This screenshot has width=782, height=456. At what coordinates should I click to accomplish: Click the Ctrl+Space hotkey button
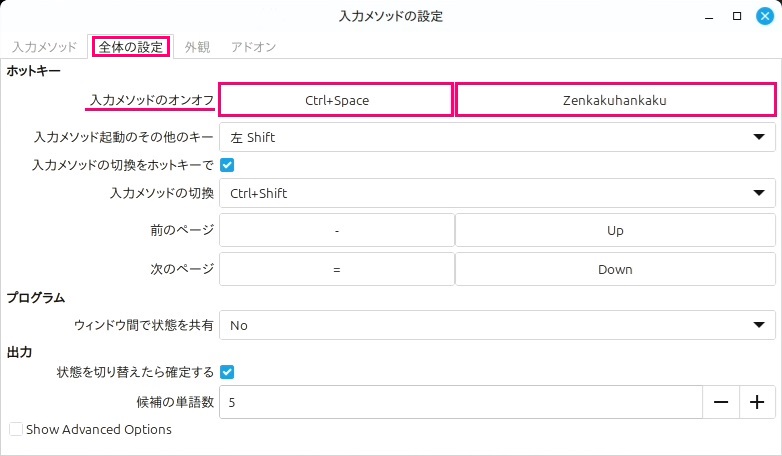[336, 100]
